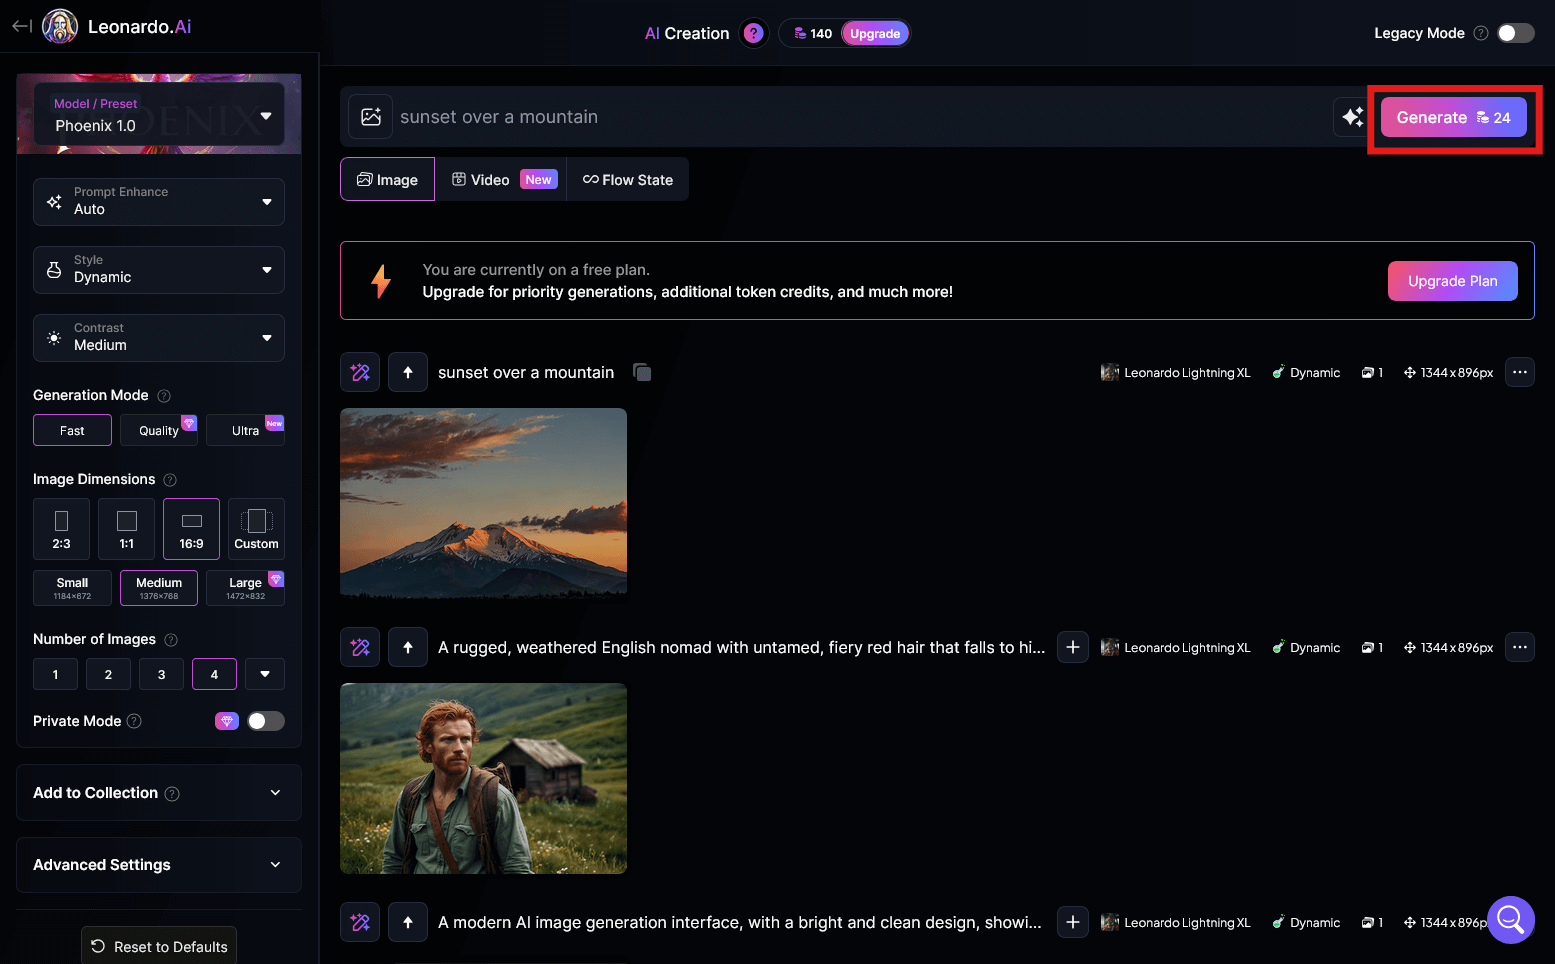
Task: Open the red-haired nomad generated image
Action: [x=483, y=778]
